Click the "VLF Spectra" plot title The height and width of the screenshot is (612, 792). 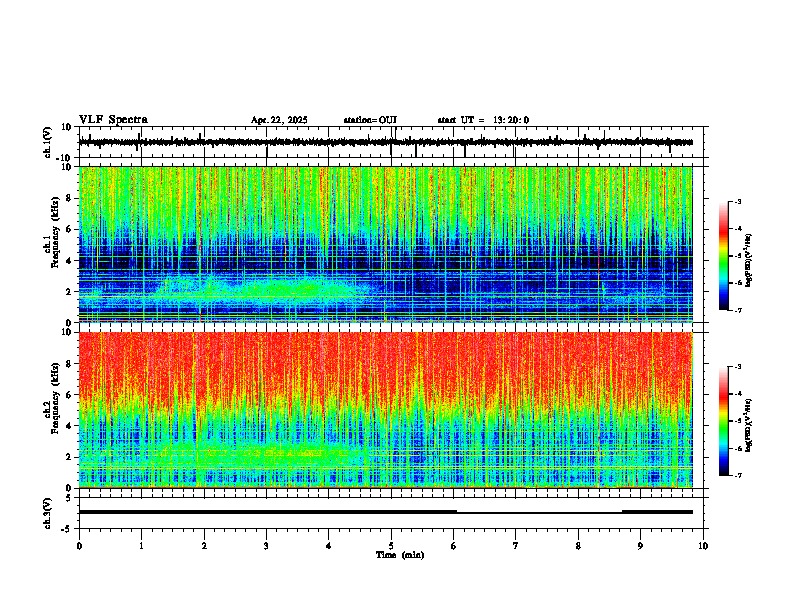(x=113, y=120)
